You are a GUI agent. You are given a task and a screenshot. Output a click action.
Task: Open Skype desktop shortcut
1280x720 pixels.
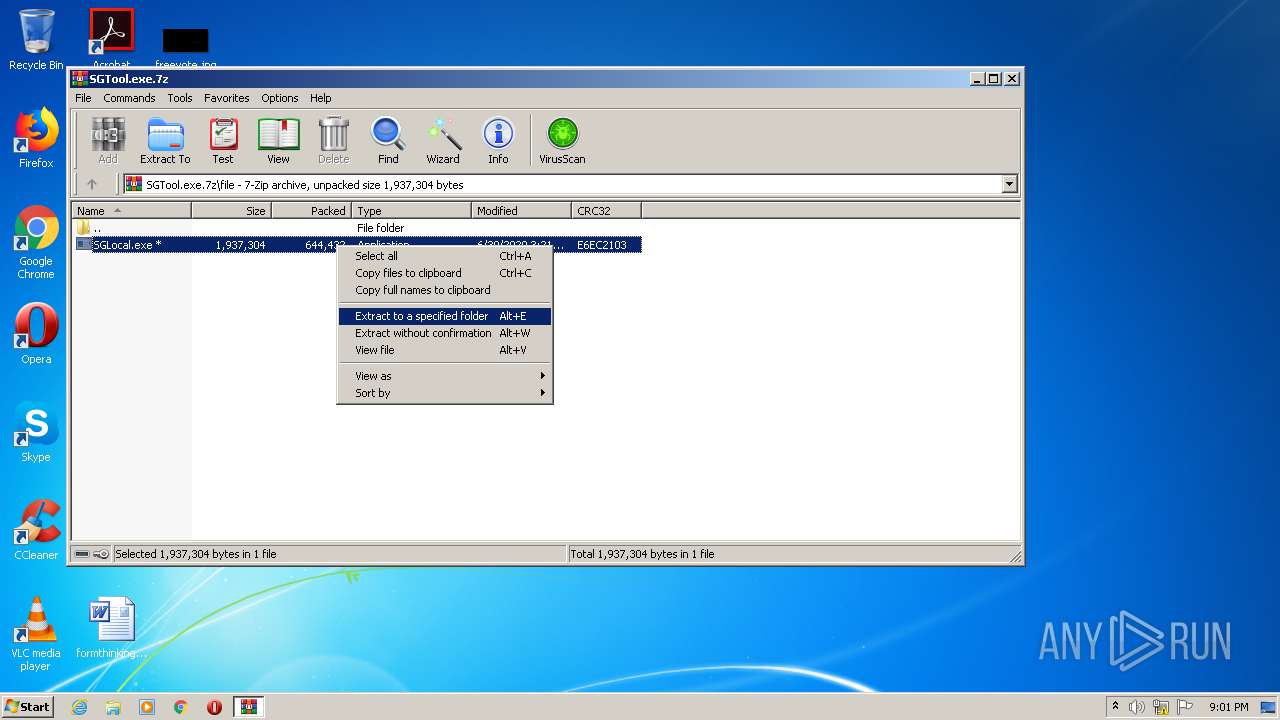point(36,432)
